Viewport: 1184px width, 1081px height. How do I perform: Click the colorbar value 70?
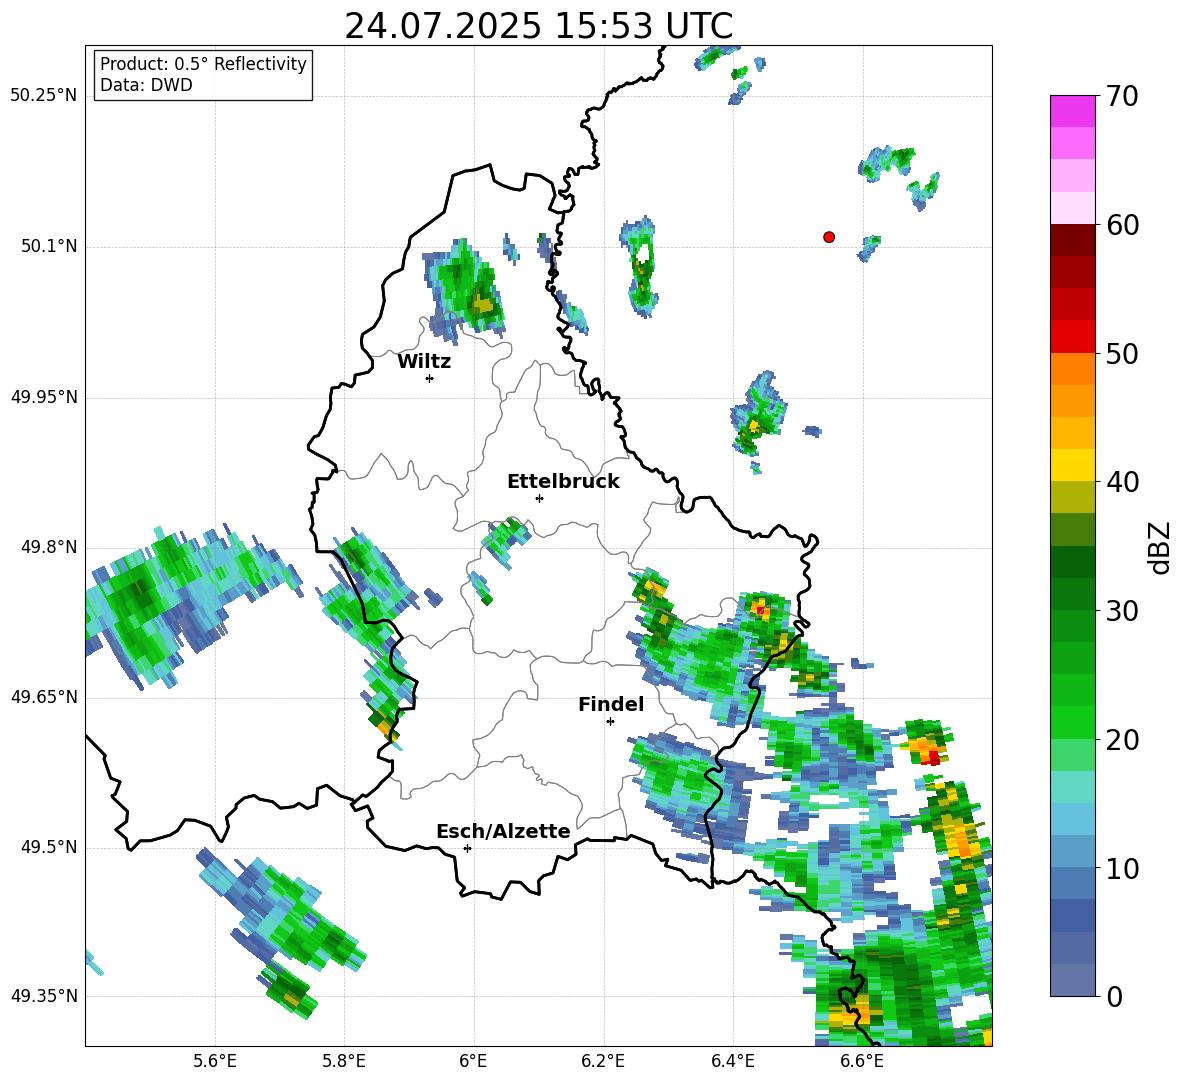(x=1122, y=96)
